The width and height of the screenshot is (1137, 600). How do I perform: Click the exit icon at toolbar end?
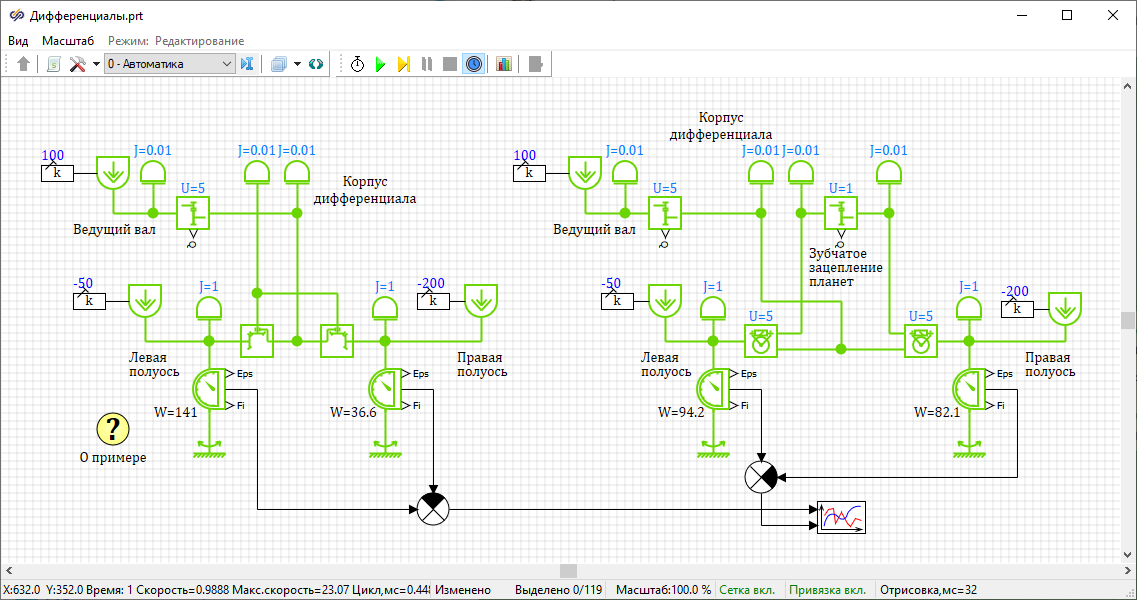535,64
